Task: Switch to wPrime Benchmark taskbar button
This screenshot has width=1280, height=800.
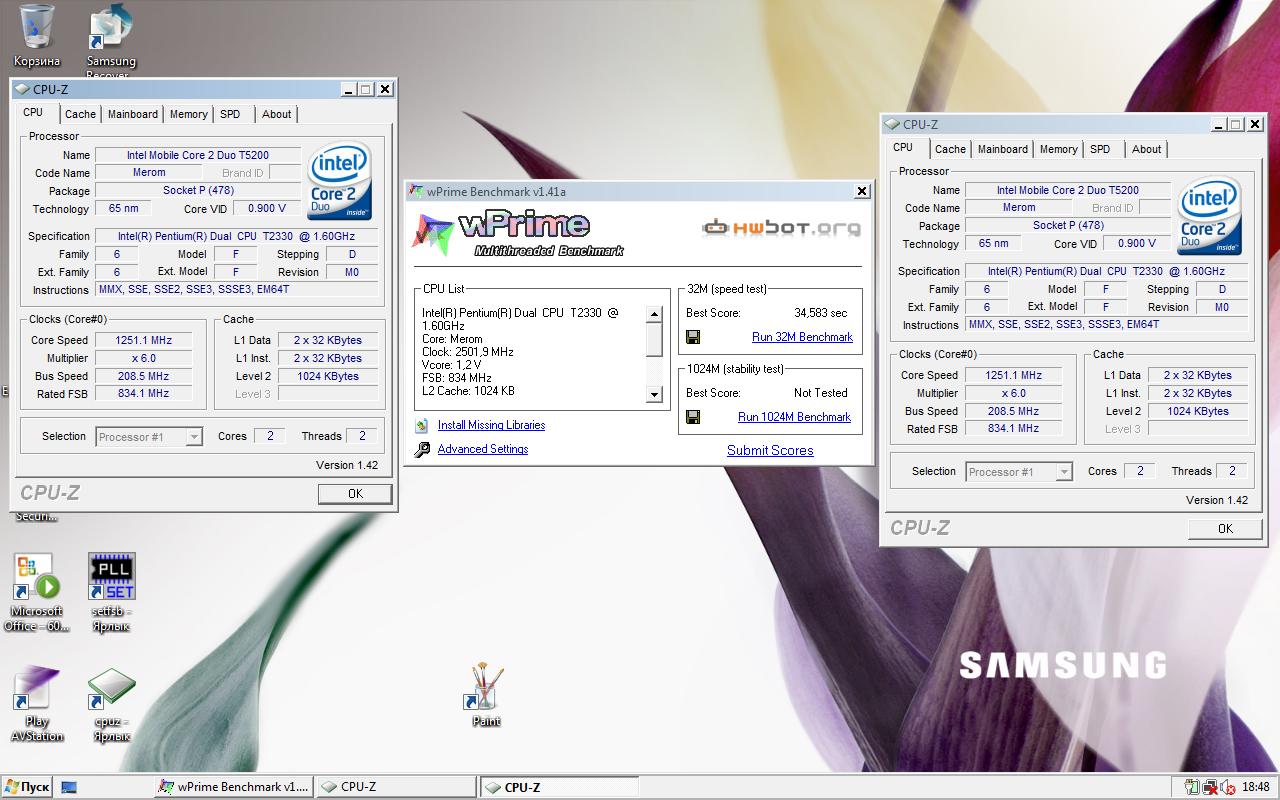Action: coord(235,787)
